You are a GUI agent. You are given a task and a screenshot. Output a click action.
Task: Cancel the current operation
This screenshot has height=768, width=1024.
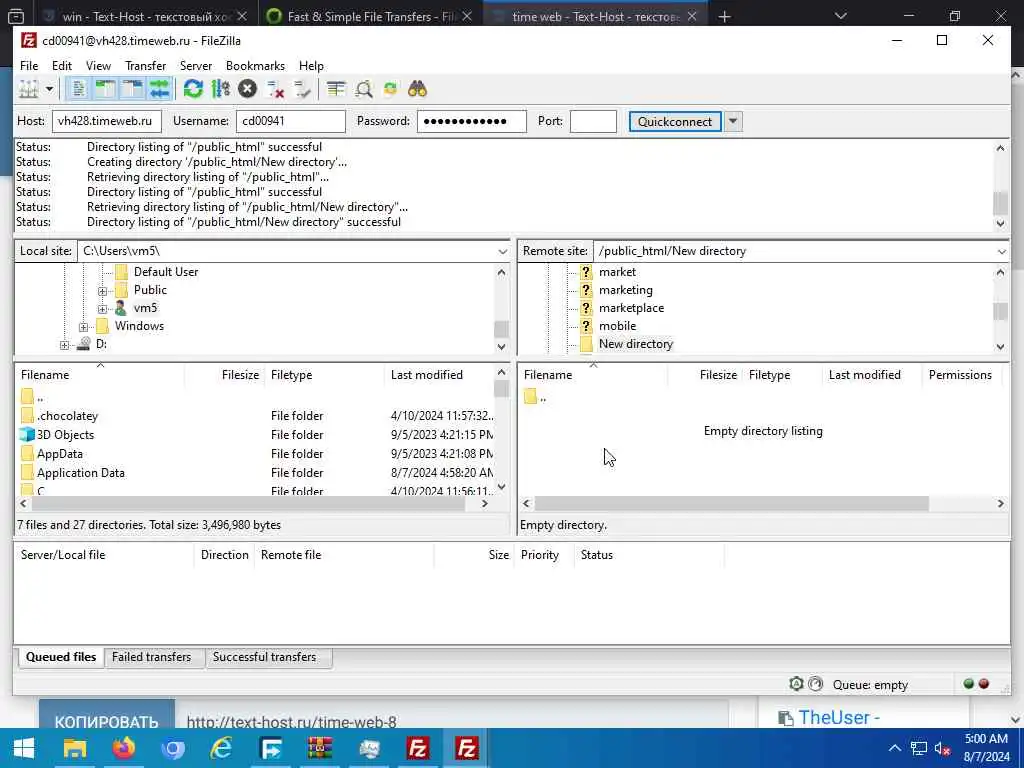[x=248, y=89]
